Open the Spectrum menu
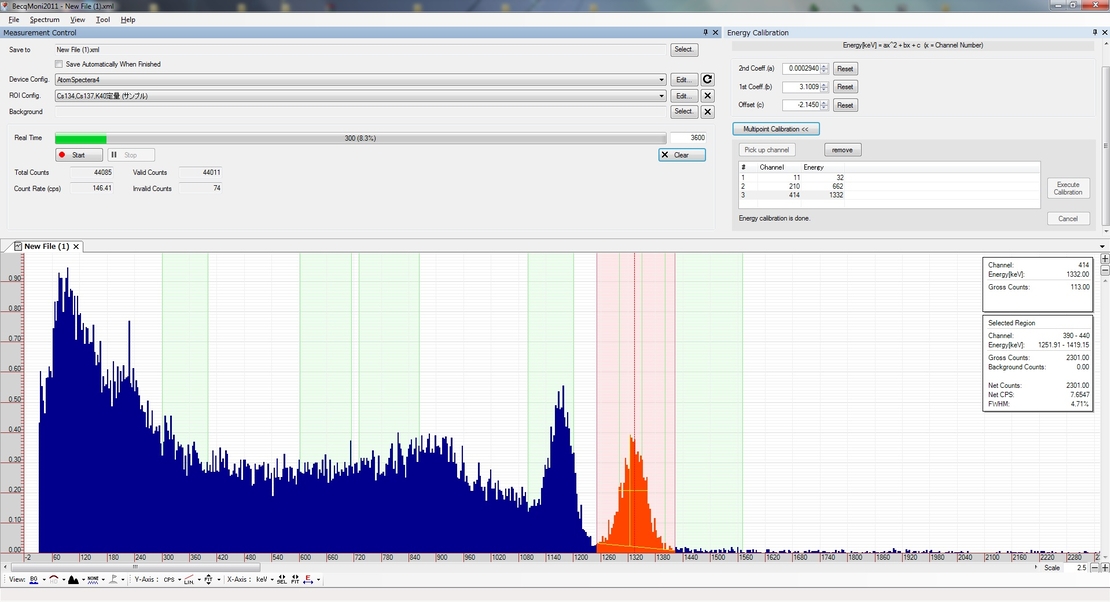 click(44, 20)
